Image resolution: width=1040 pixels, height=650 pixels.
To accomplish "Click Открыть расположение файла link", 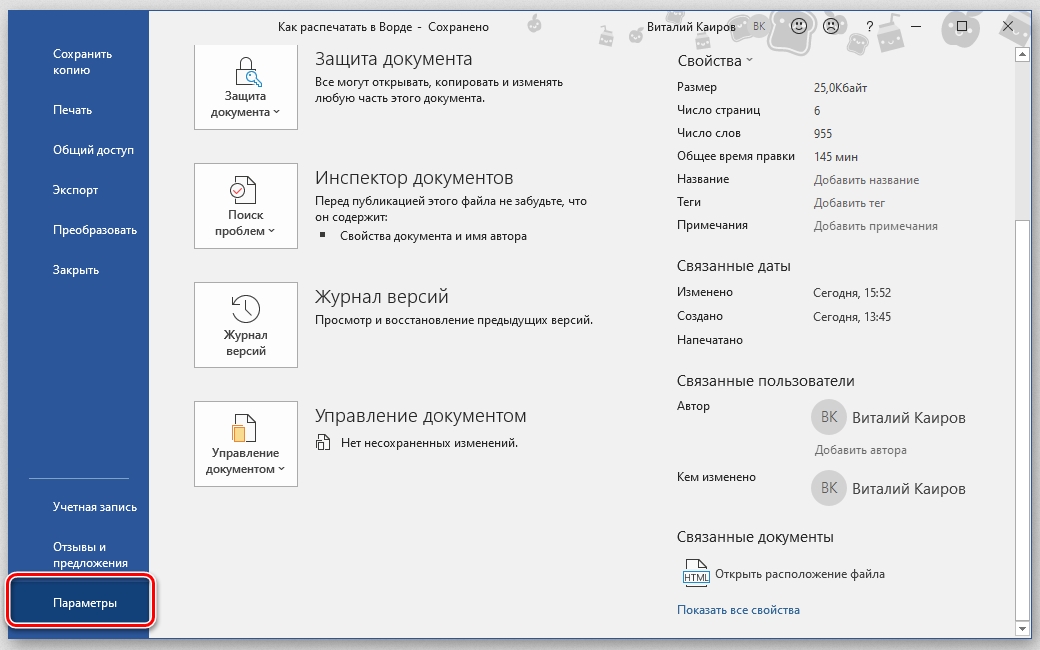I will pyautogui.click(x=800, y=574).
